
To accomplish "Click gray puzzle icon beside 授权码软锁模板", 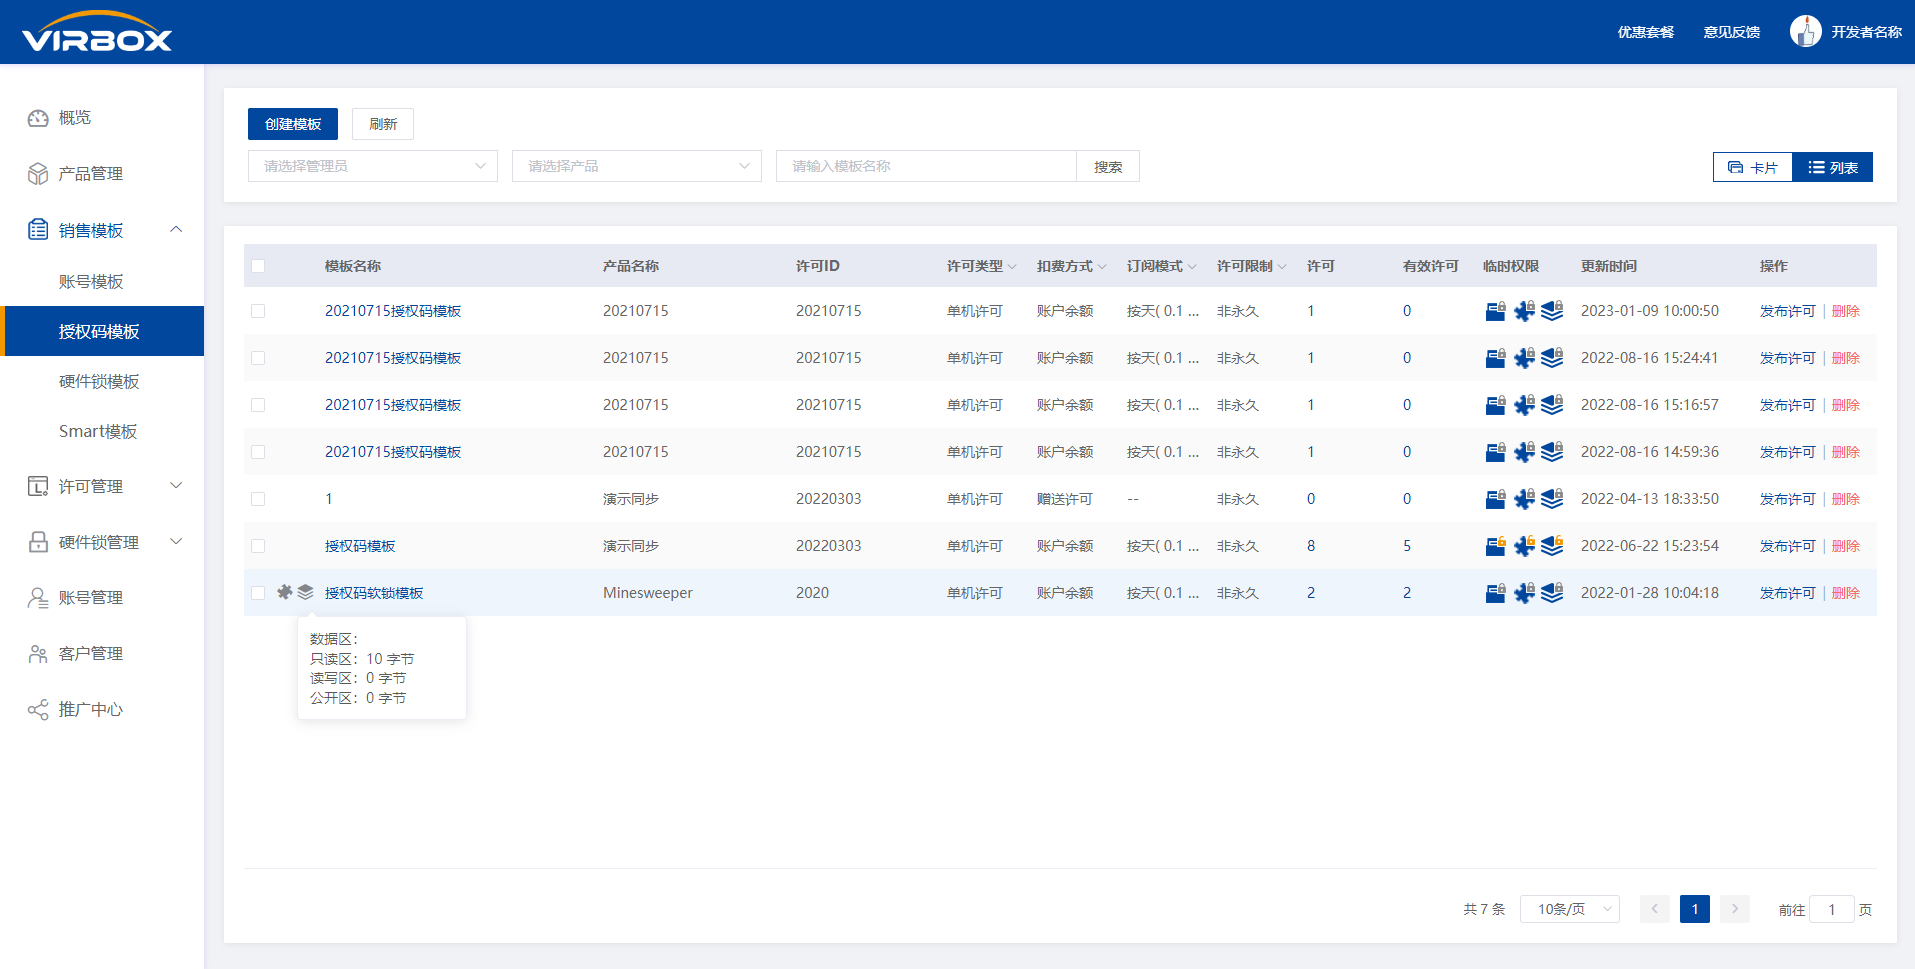I will (x=285, y=592).
